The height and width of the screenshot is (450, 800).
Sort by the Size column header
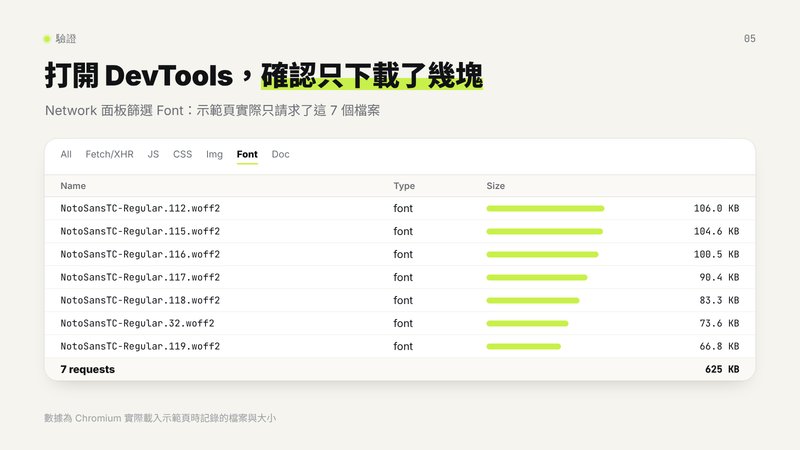495,186
